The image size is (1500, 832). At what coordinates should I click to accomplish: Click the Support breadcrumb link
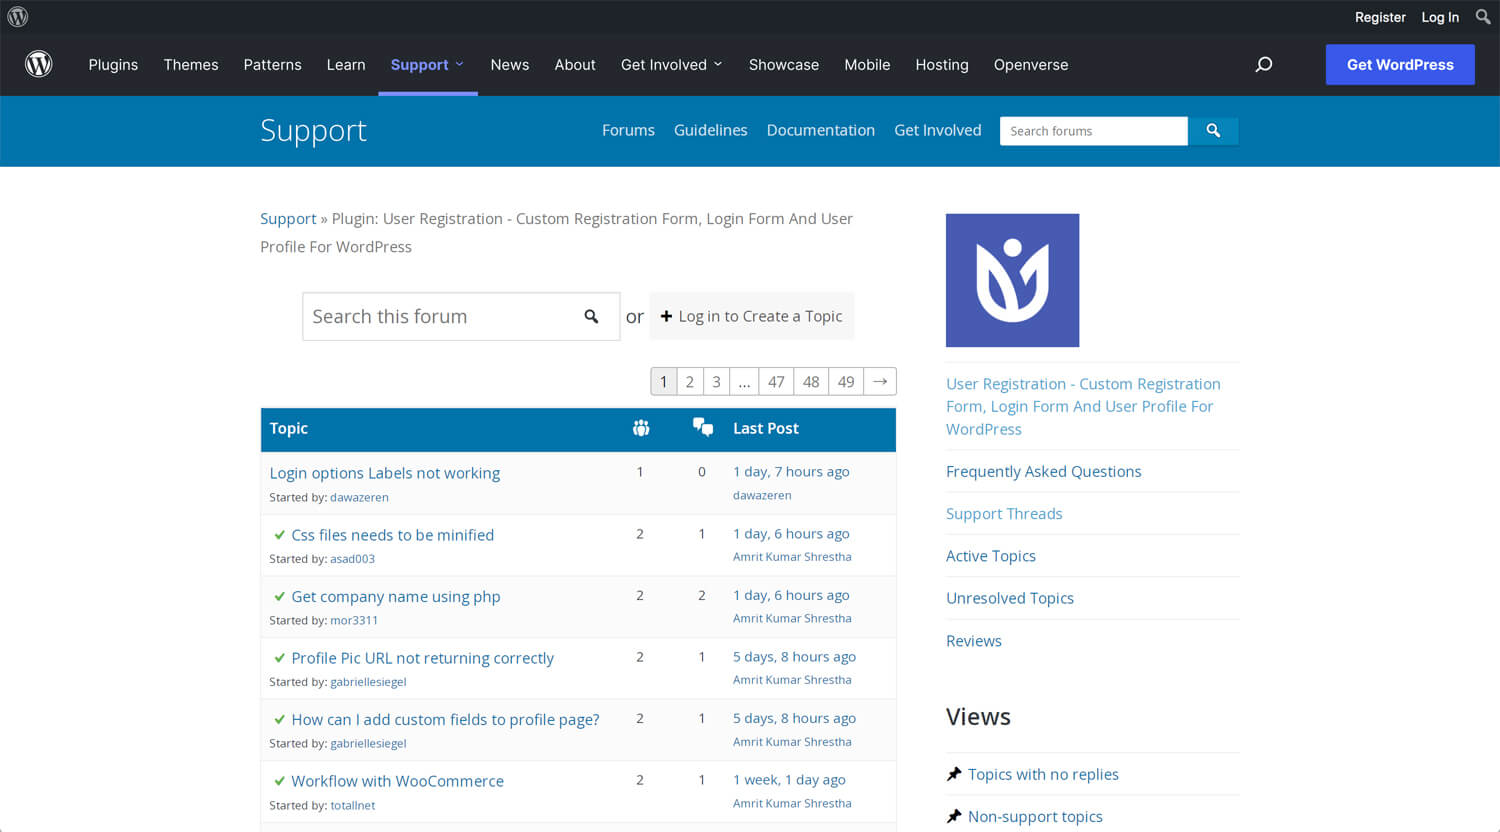pos(288,219)
